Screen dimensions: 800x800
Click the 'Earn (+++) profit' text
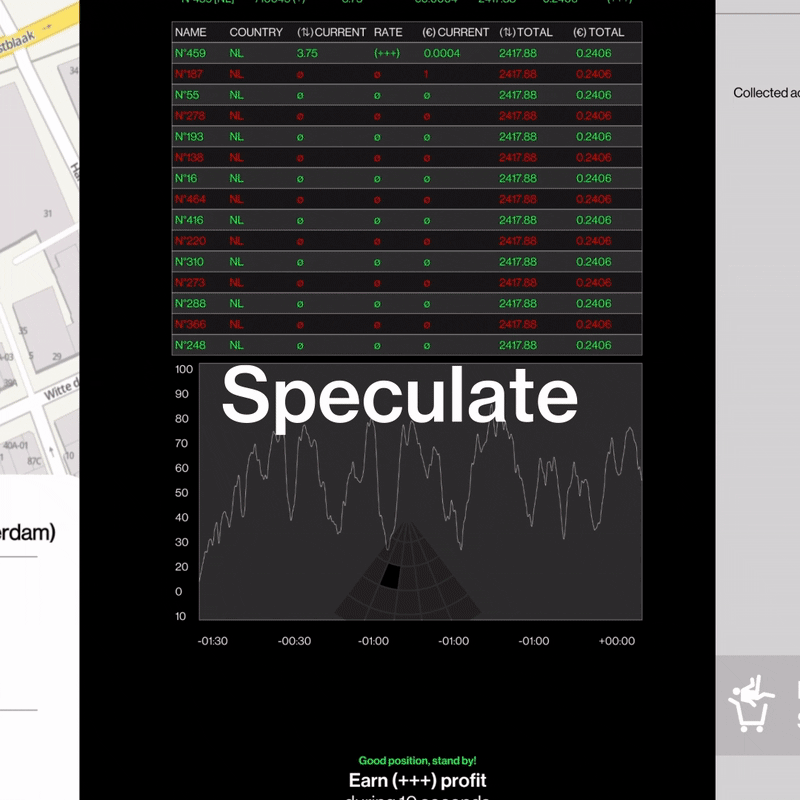[x=417, y=781]
